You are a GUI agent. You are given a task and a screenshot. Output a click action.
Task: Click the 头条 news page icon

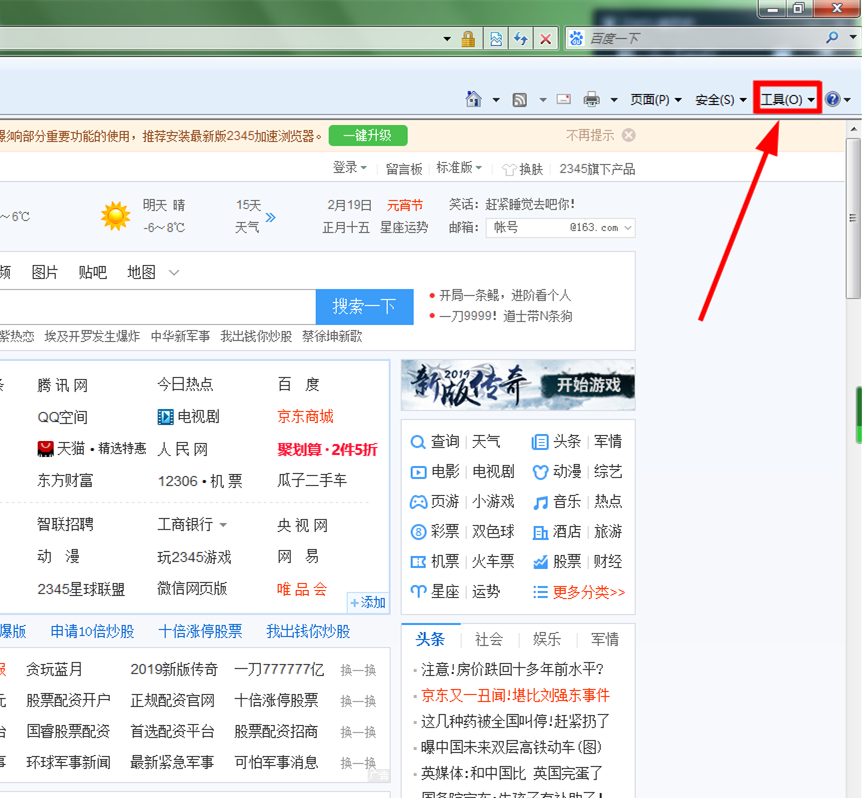click(540, 442)
